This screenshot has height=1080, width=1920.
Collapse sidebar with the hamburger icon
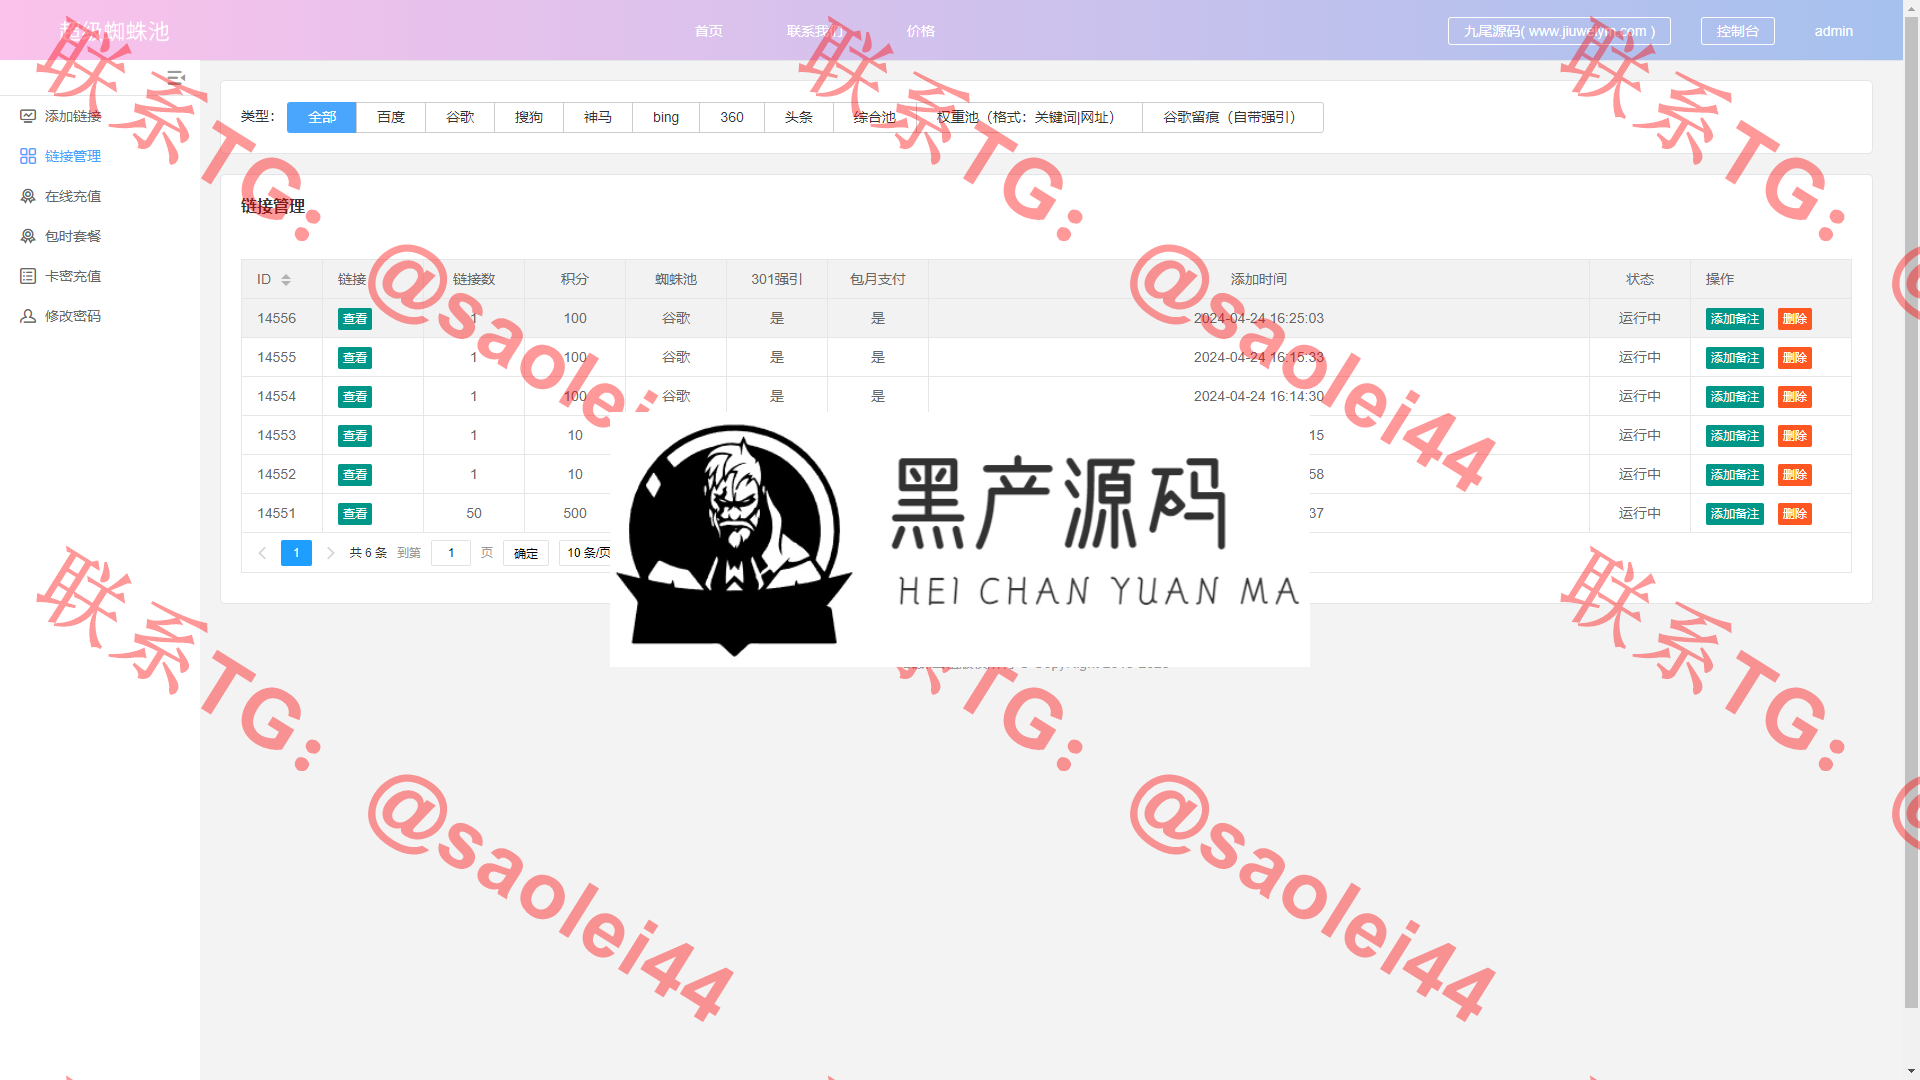pyautogui.click(x=176, y=77)
